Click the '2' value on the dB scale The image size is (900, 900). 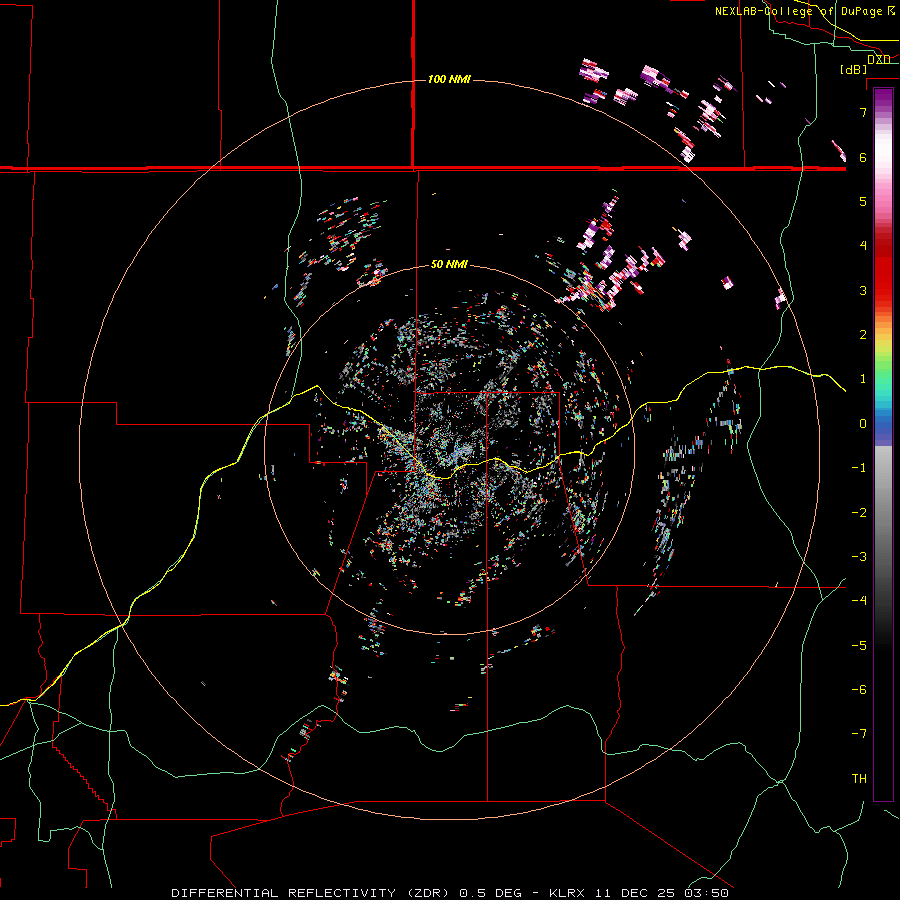(863, 335)
